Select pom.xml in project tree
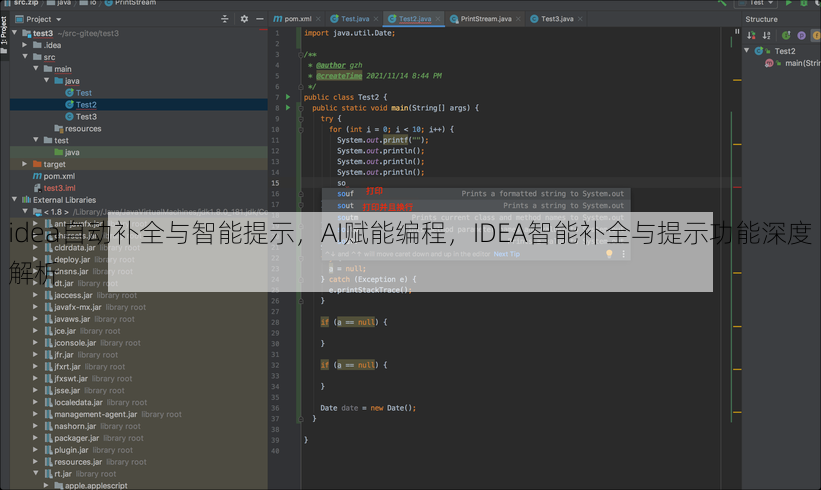 59,176
